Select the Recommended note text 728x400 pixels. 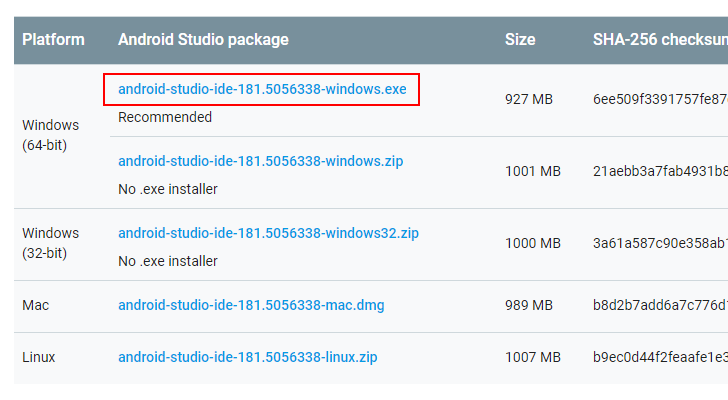tap(165, 117)
